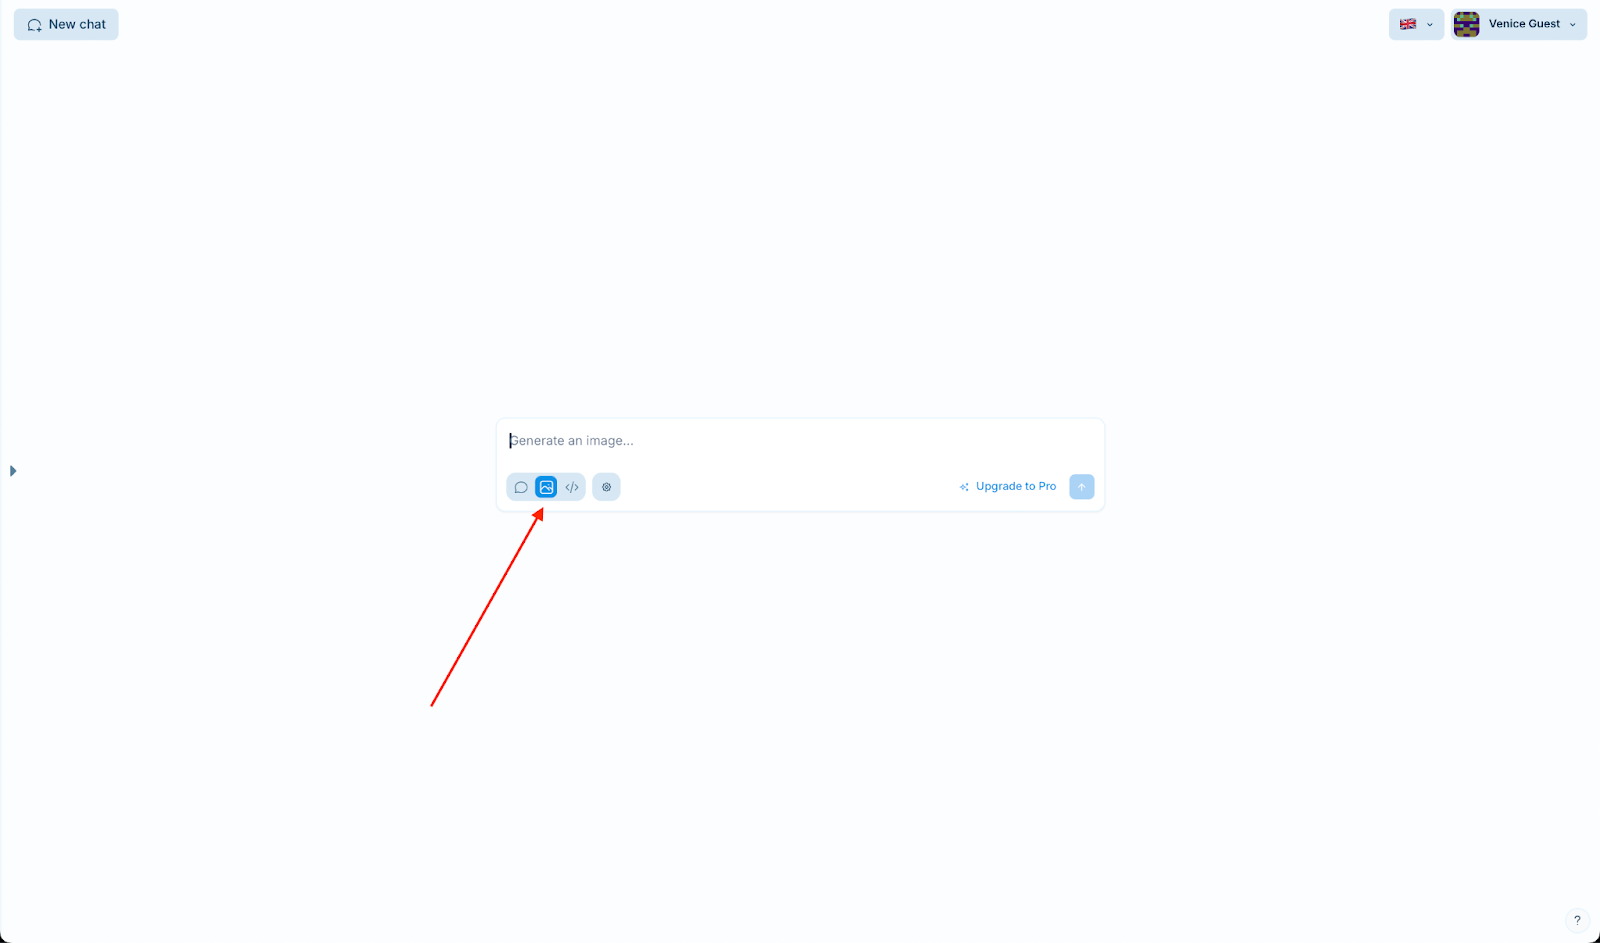Open the help question mark icon
1600x943 pixels.
1577,920
